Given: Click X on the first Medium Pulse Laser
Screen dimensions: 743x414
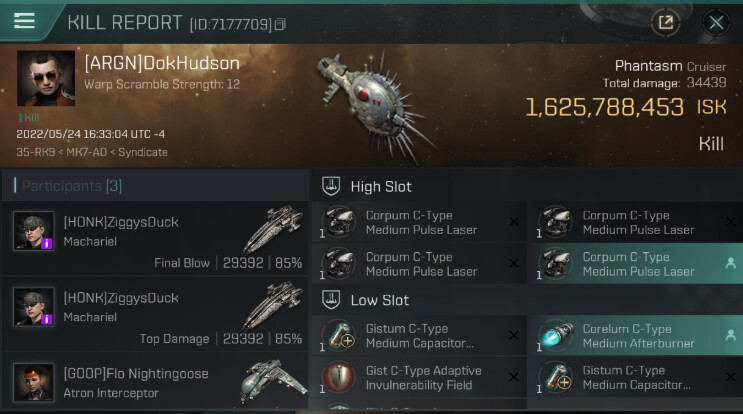Looking at the screenshot, I should coord(513,222).
